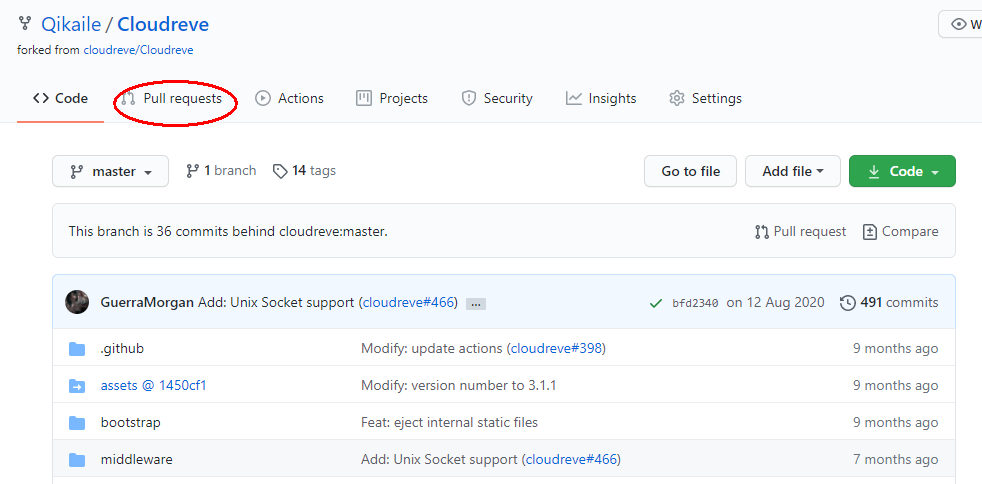982x484 pixels.
Task: Click the Compare link
Action: click(900, 231)
